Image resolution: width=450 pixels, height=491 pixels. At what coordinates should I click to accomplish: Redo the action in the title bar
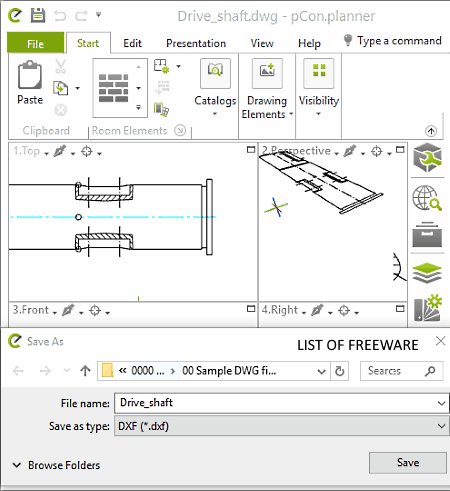click(81, 15)
